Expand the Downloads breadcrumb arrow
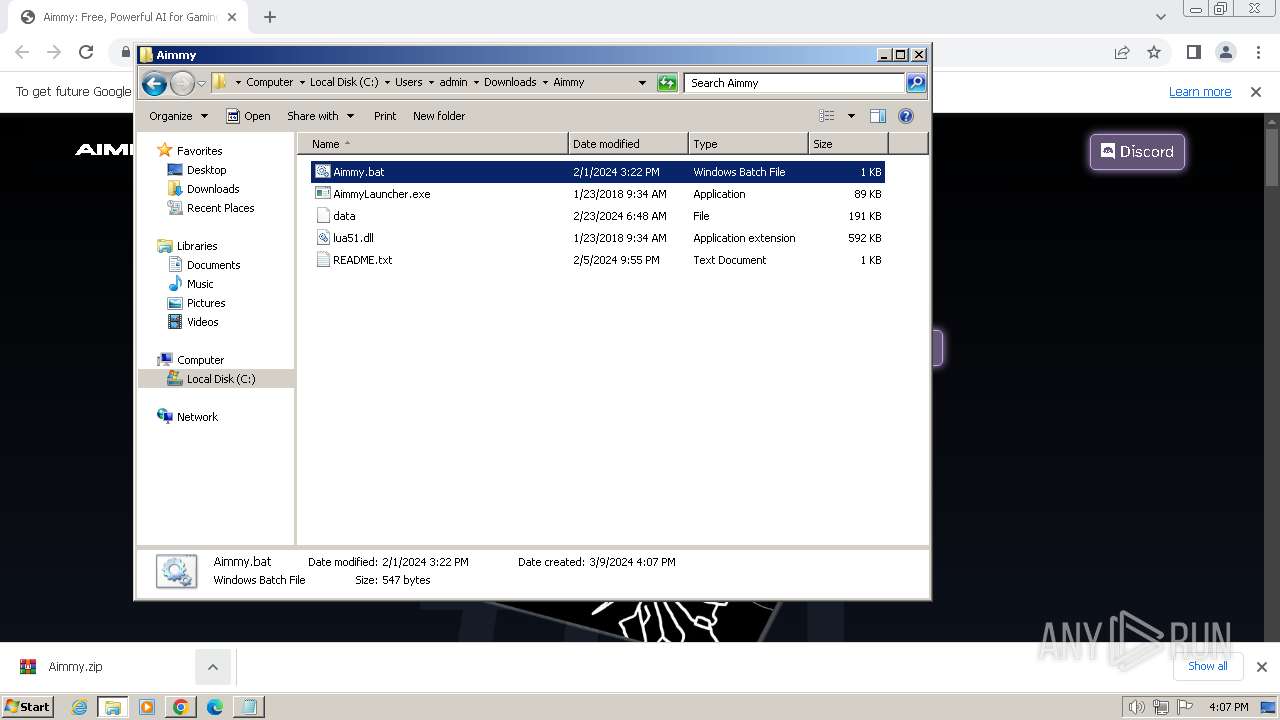The width and height of the screenshot is (1280, 720). (545, 83)
